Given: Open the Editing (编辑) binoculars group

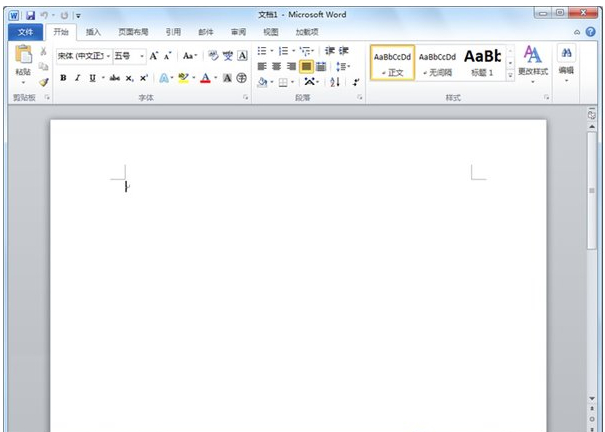Looking at the screenshot, I should (566, 64).
